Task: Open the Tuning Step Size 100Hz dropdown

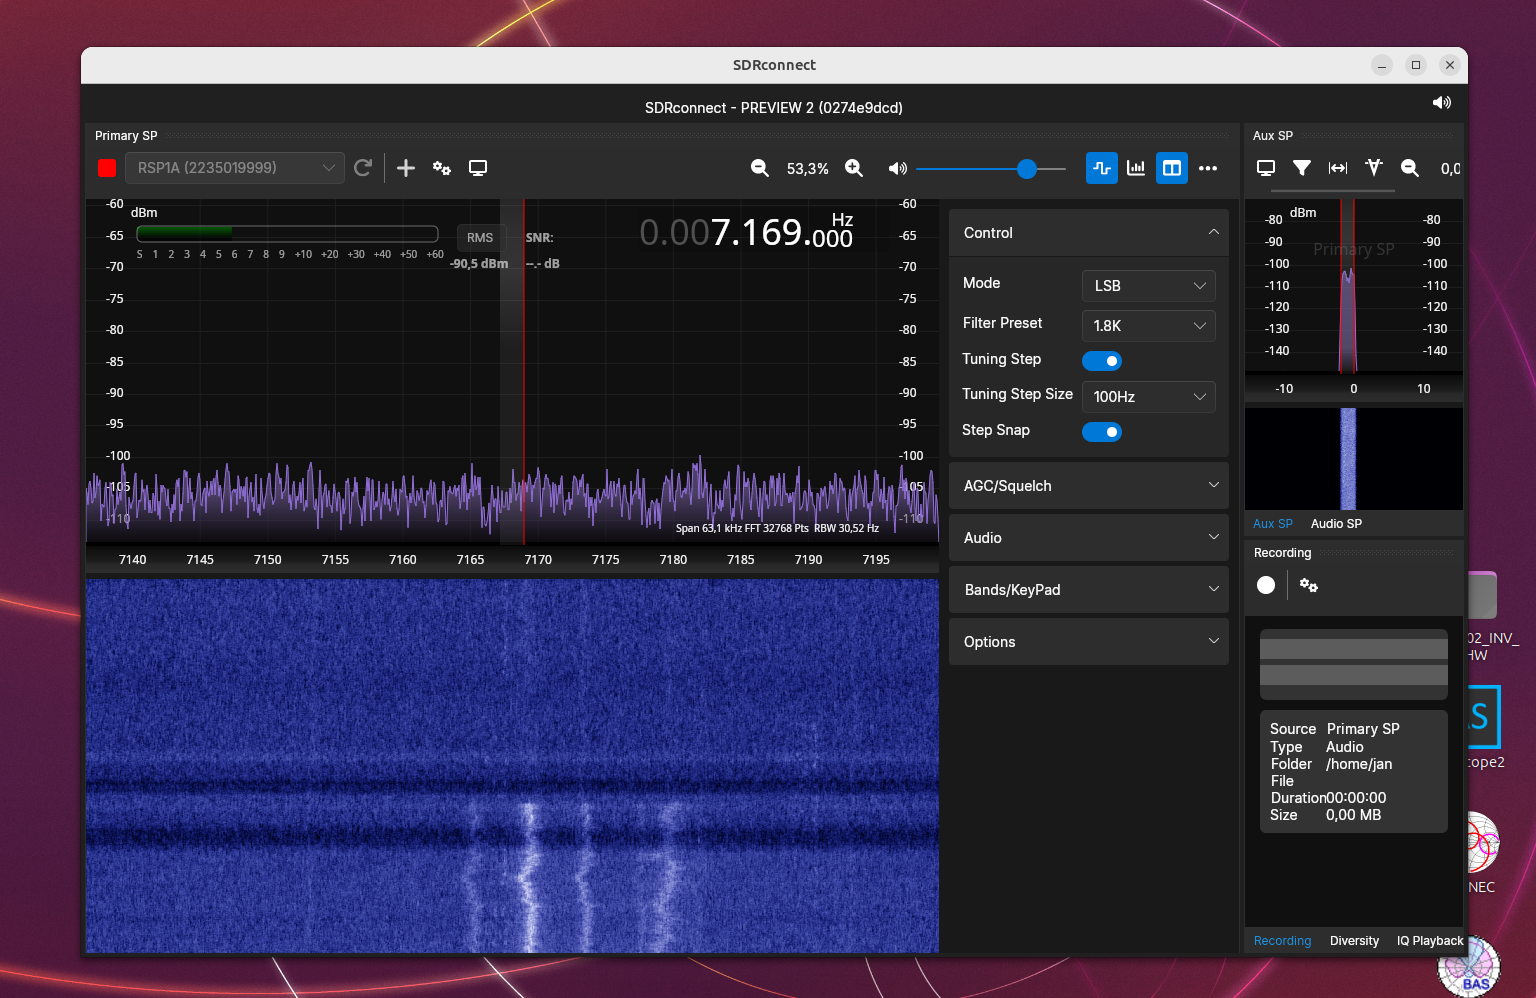Action: (x=1149, y=397)
